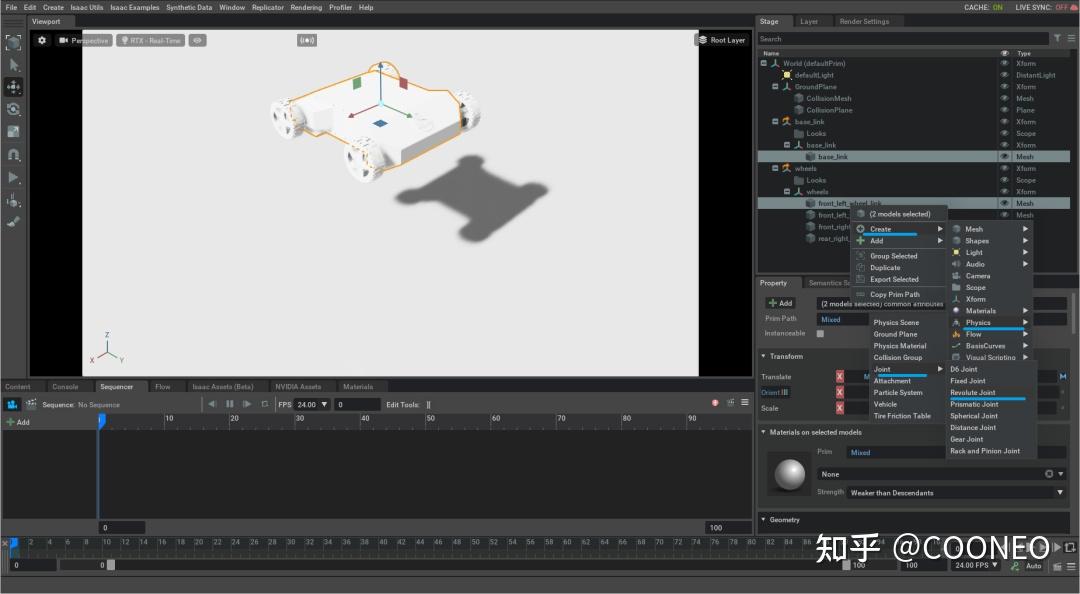The width and height of the screenshot is (1080, 594).
Task: Click the Root Layer indicator
Action: coord(722,40)
